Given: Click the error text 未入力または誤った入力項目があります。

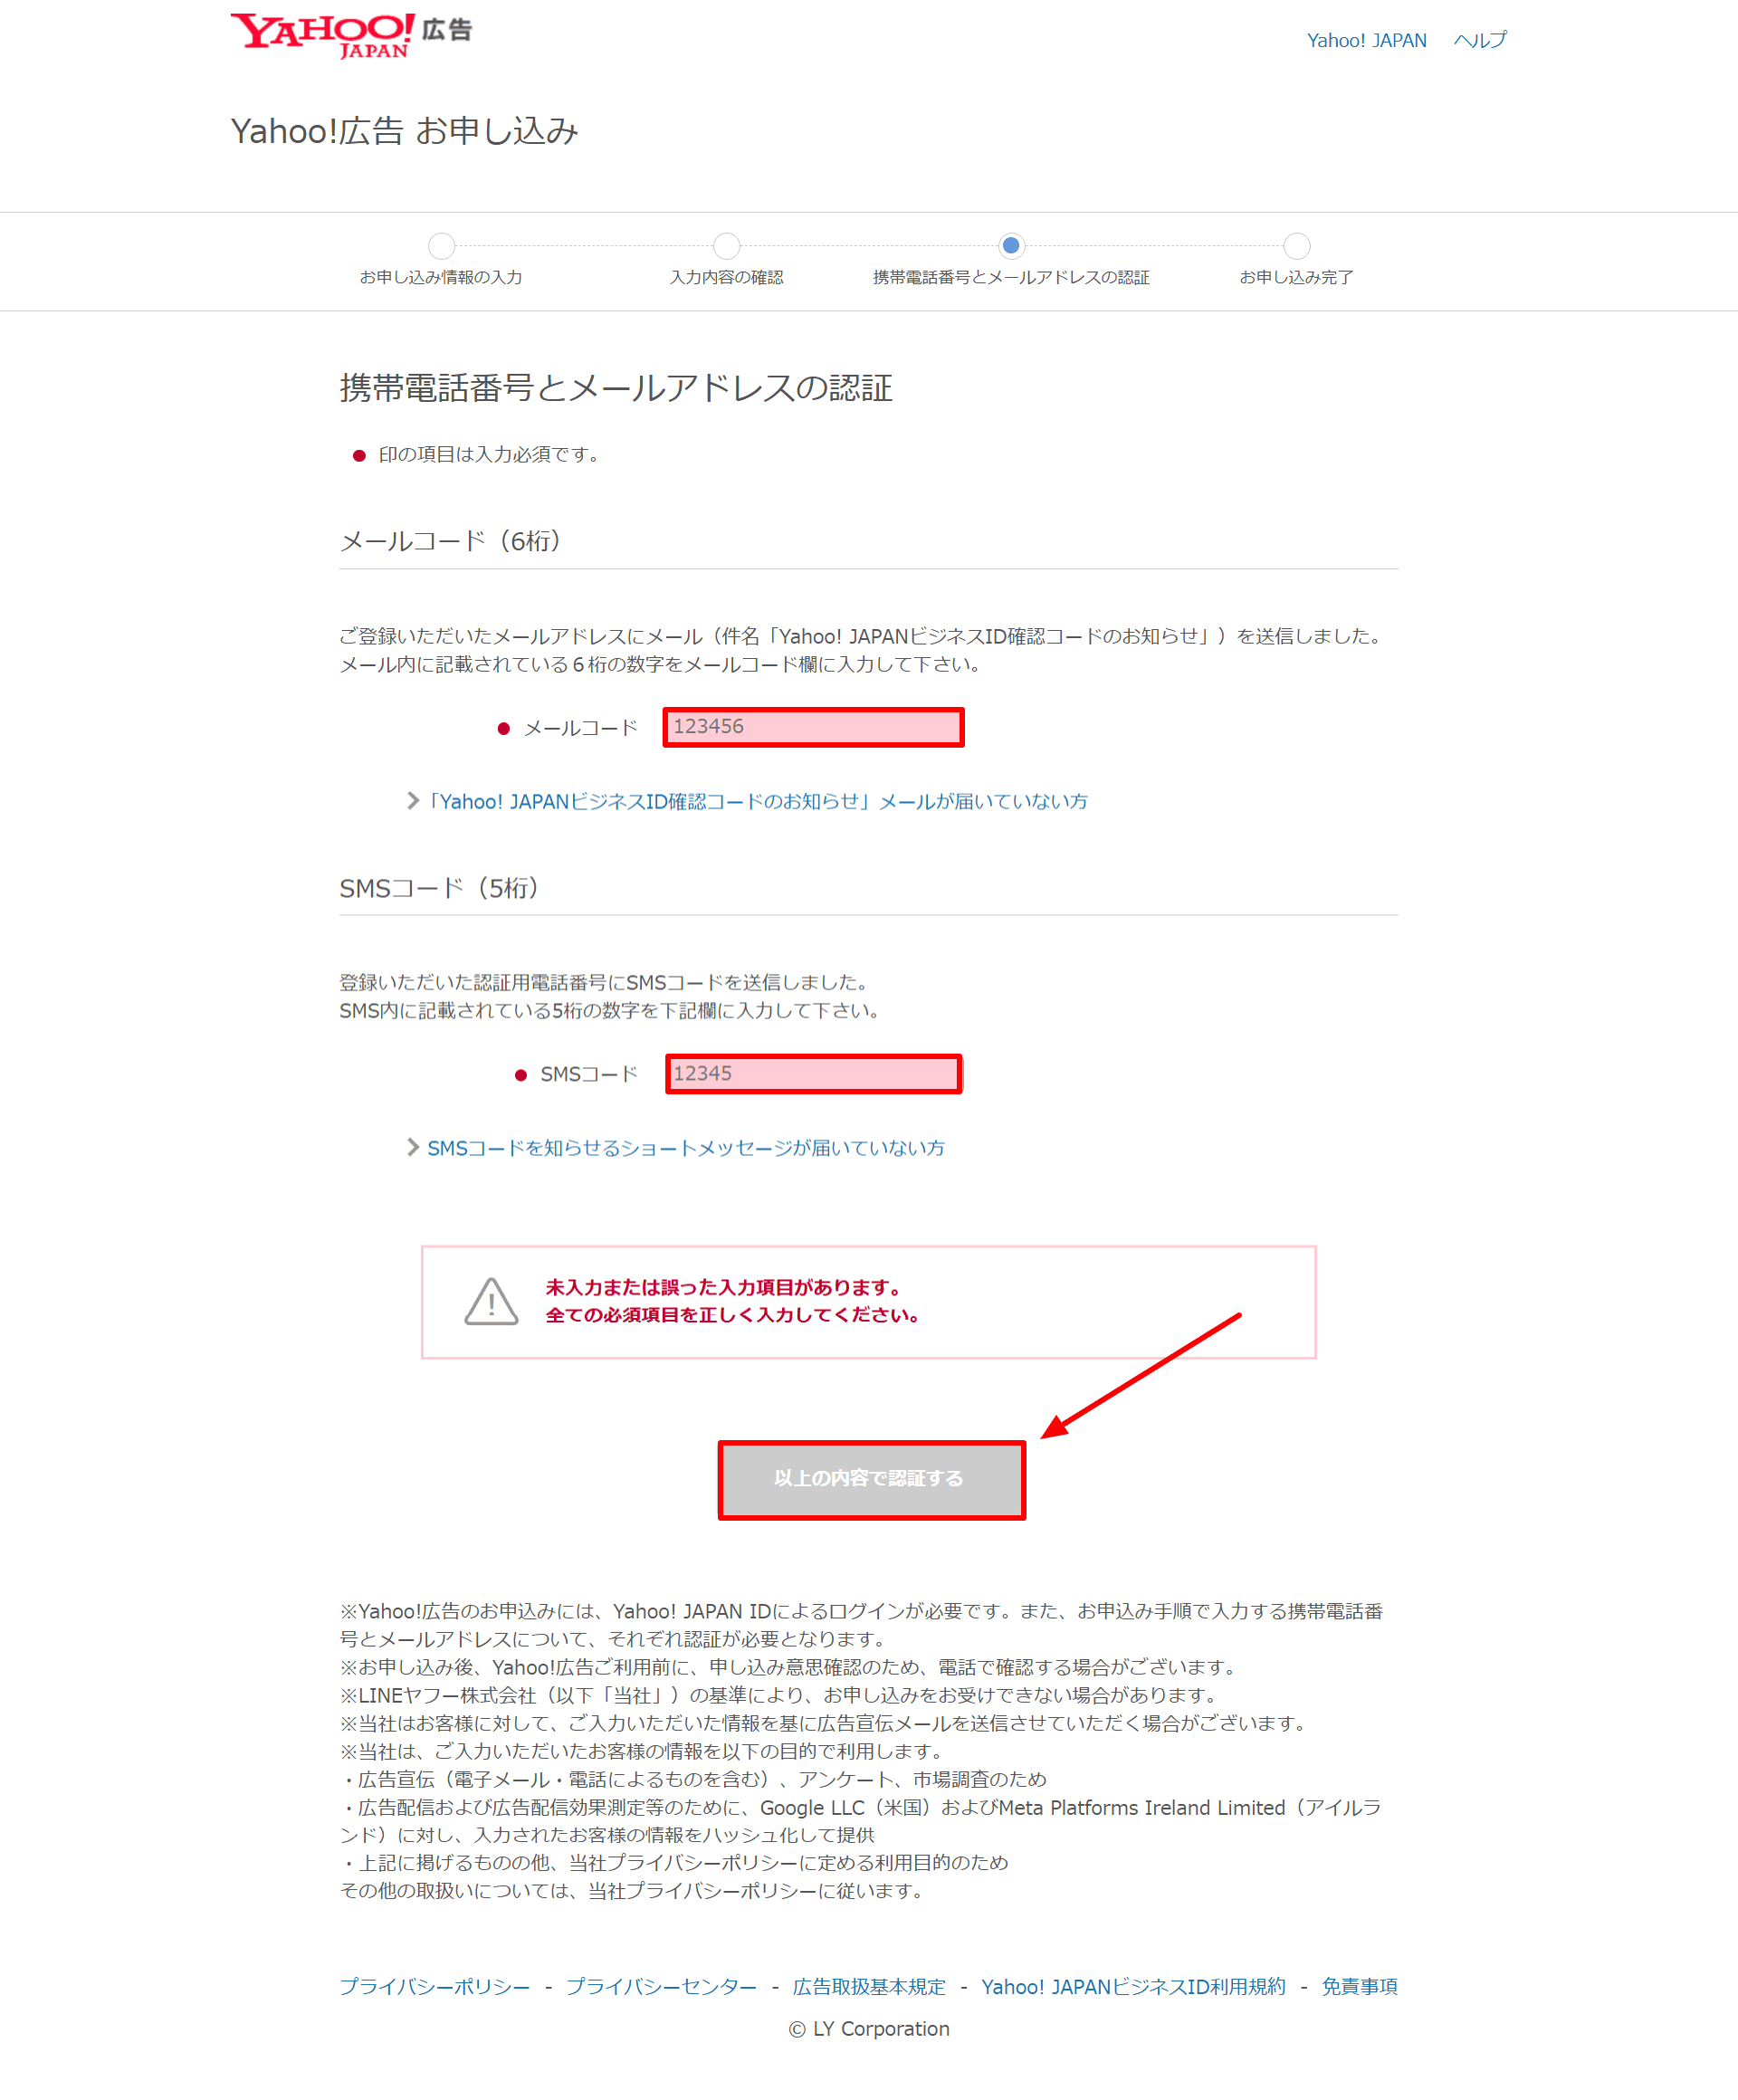Looking at the screenshot, I should pyautogui.click(x=726, y=1287).
